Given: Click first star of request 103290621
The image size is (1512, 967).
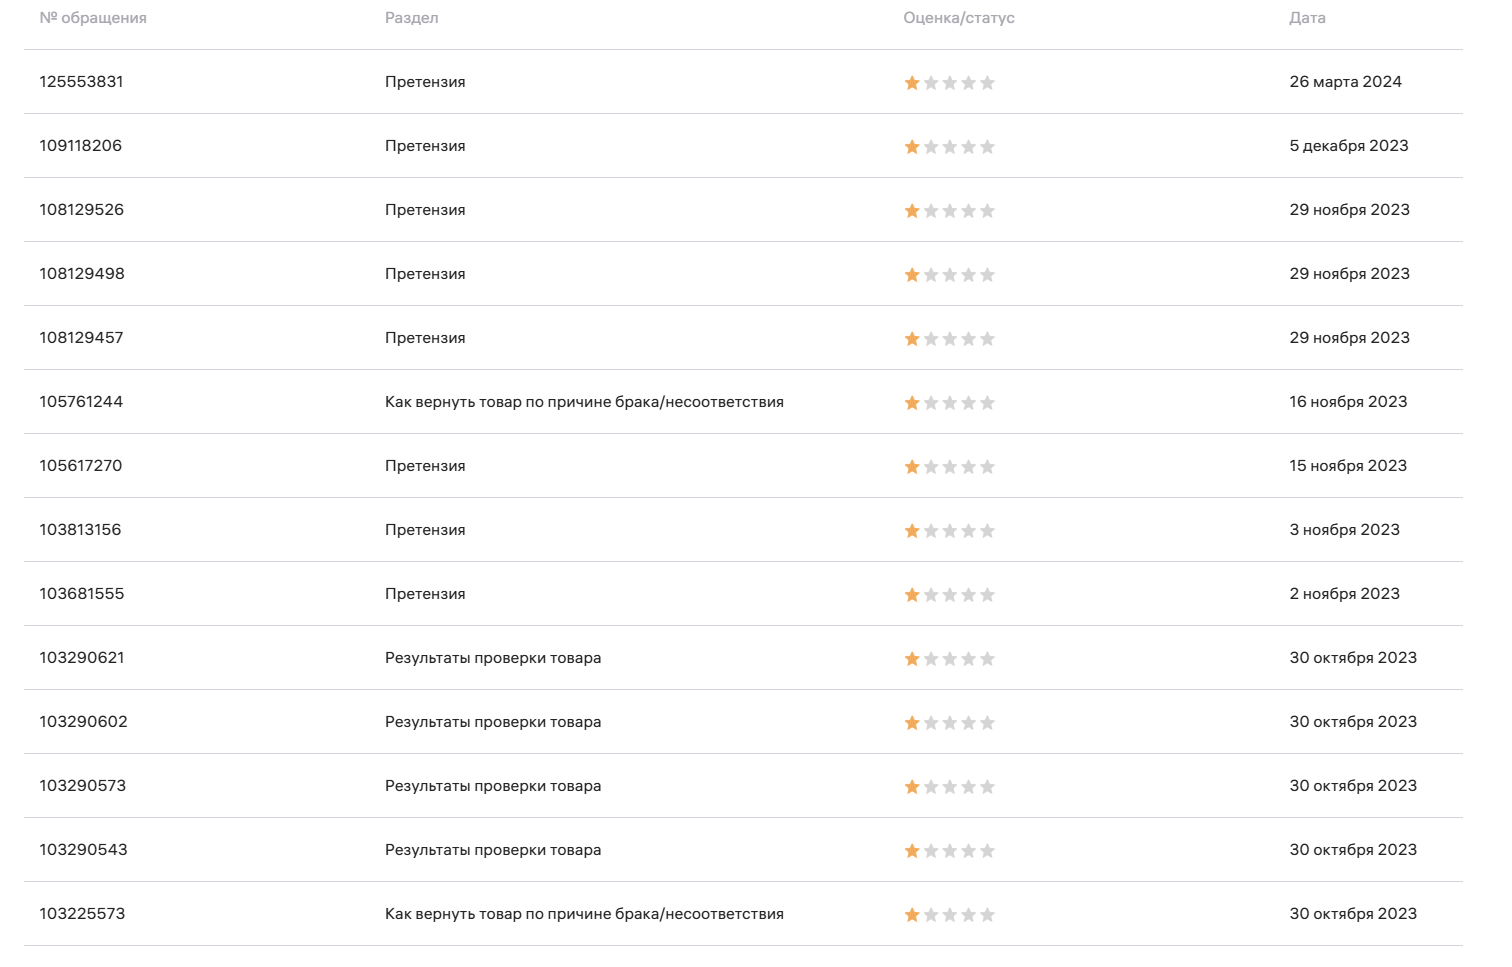Looking at the screenshot, I should coord(912,659).
